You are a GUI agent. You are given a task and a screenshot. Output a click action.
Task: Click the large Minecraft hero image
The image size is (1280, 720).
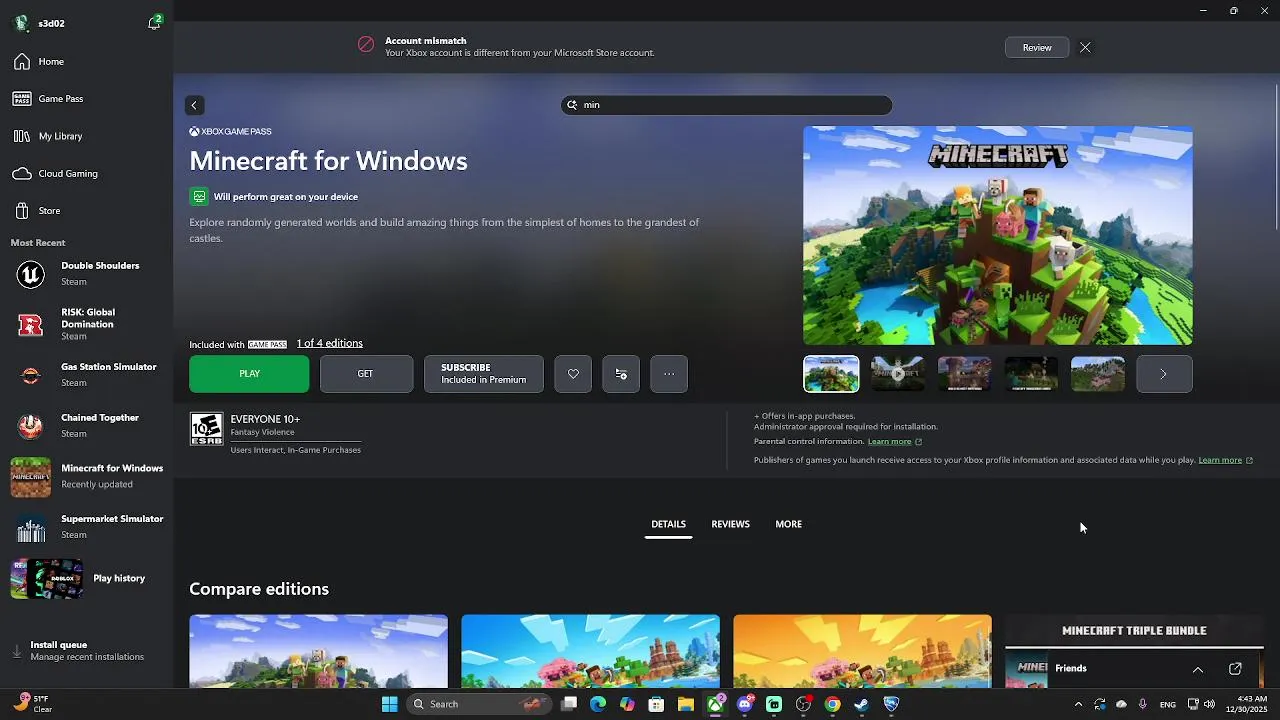(x=997, y=236)
